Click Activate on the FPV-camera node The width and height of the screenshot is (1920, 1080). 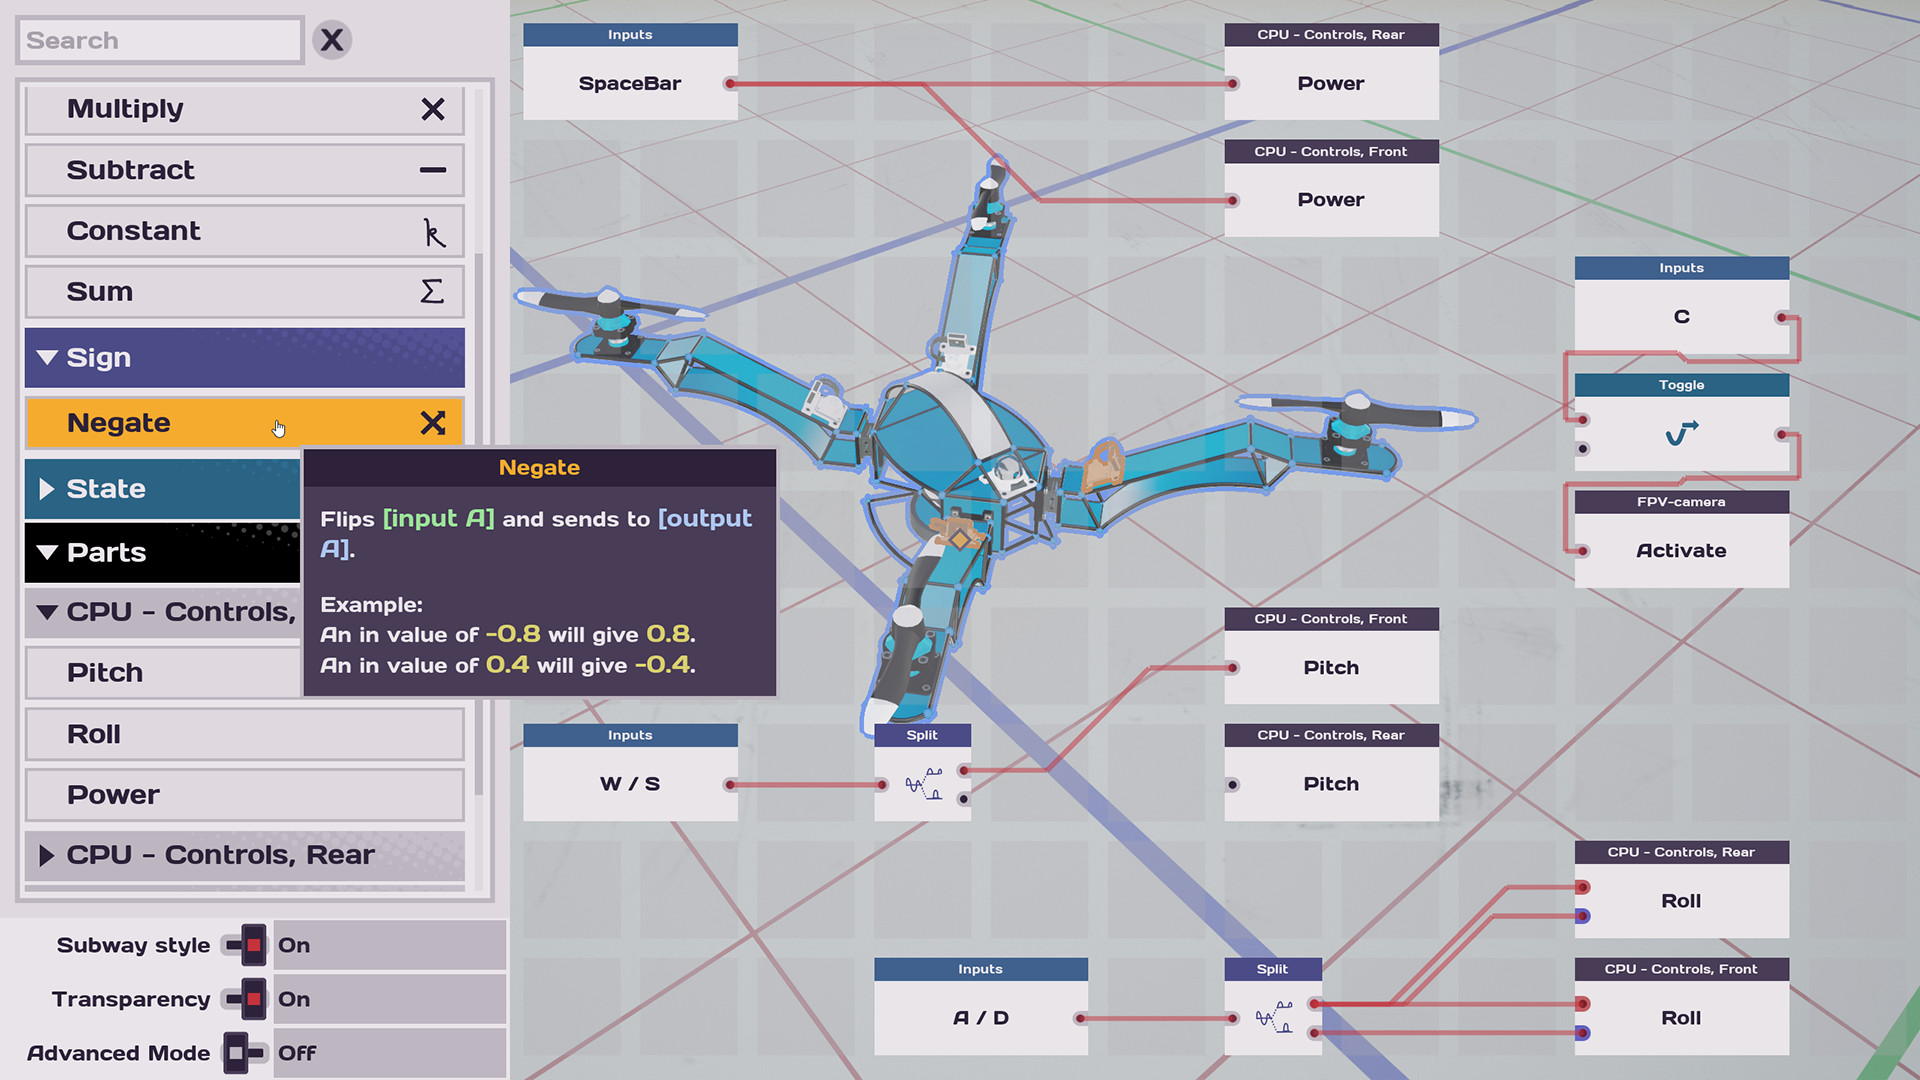pos(1681,550)
